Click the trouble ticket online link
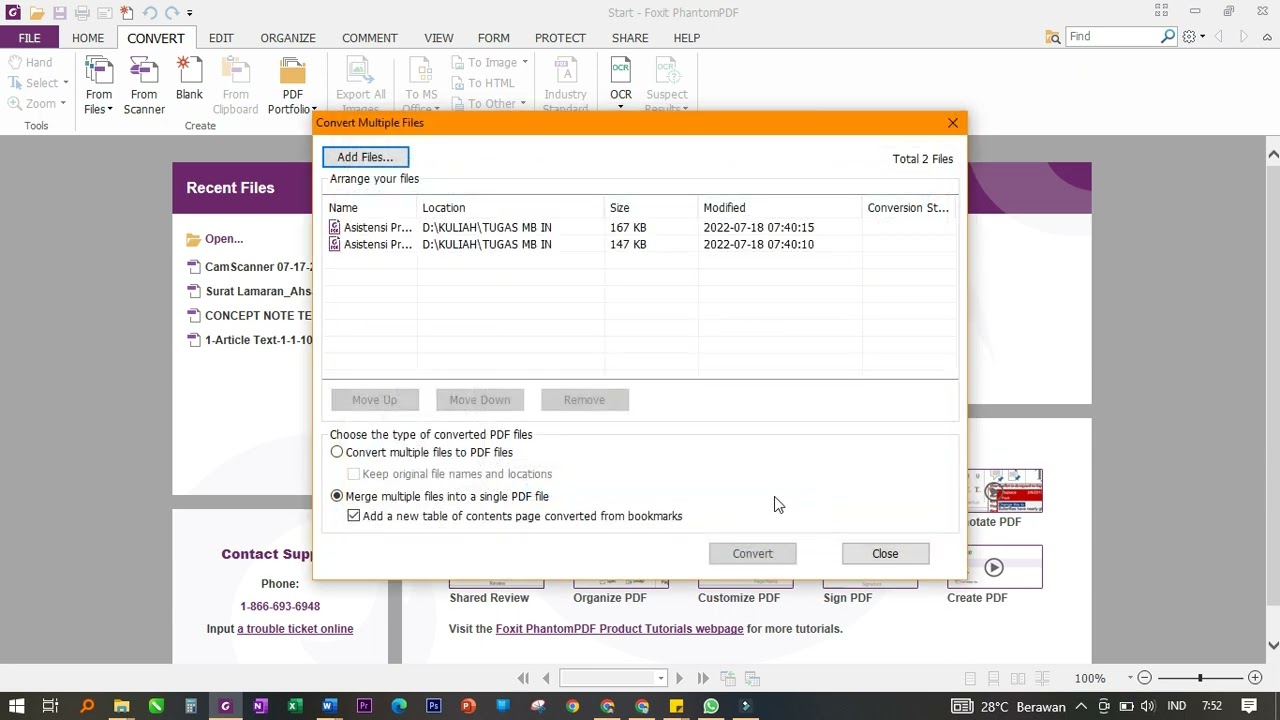 pyautogui.click(x=295, y=629)
